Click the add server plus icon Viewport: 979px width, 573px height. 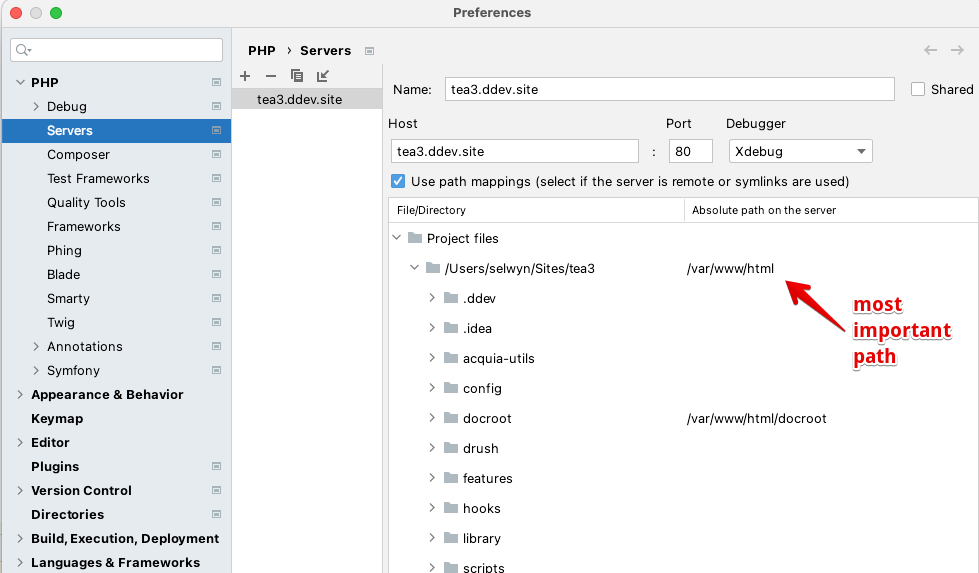245,76
